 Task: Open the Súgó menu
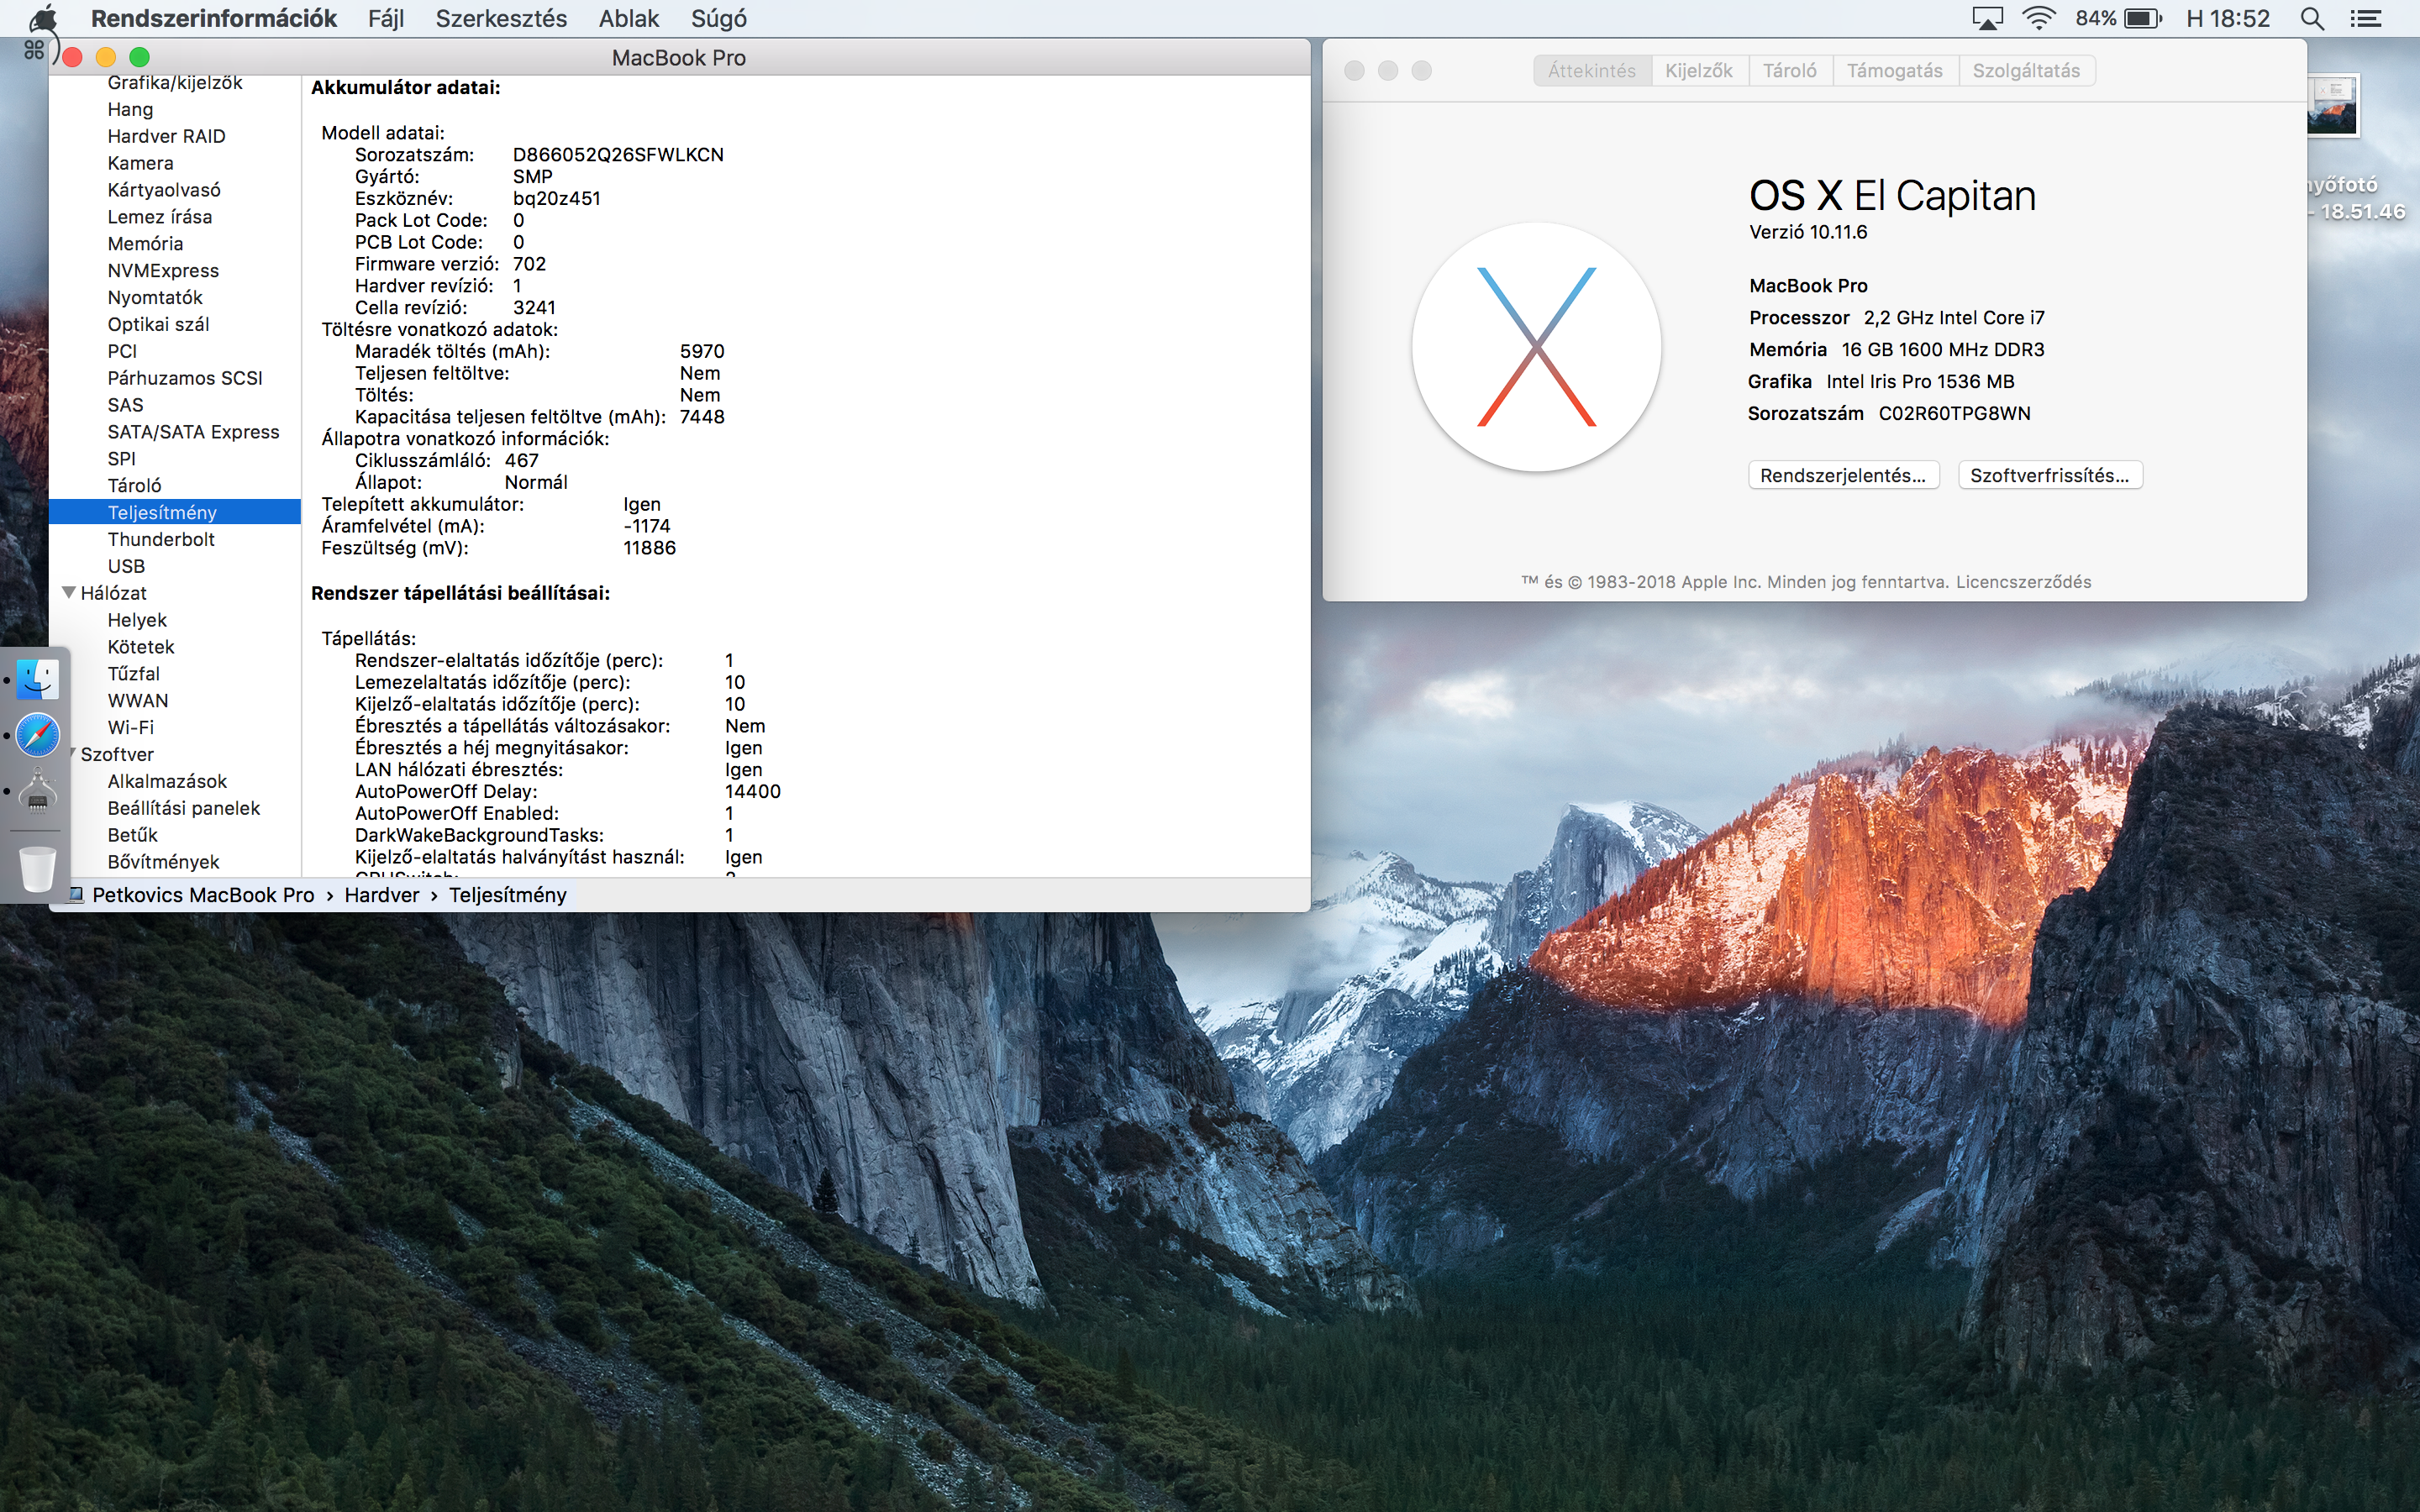coord(719,18)
